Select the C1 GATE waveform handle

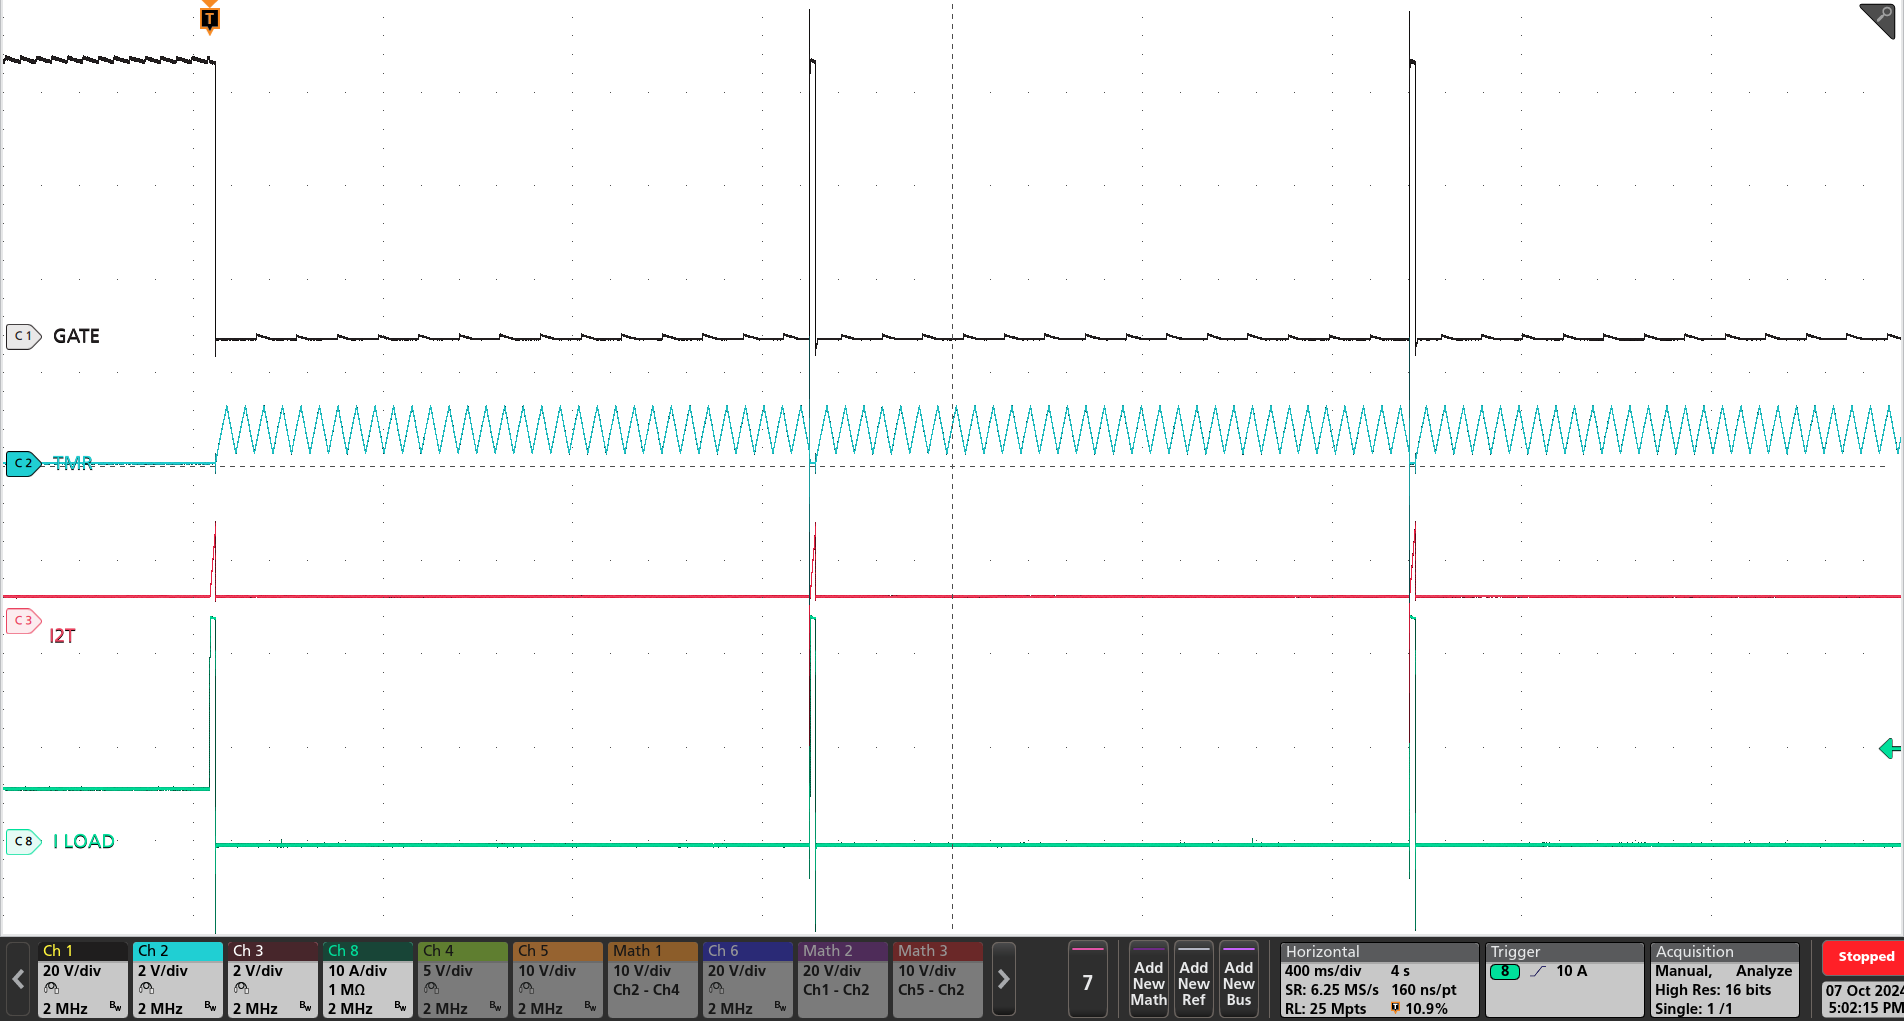pyautogui.click(x=24, y=336)
